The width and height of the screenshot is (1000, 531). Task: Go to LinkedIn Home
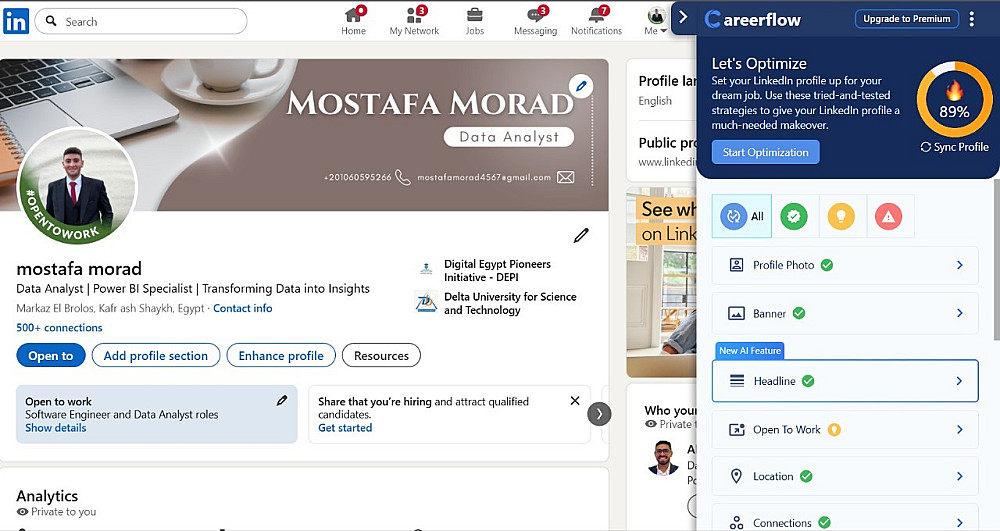click(x=354, y=21)
